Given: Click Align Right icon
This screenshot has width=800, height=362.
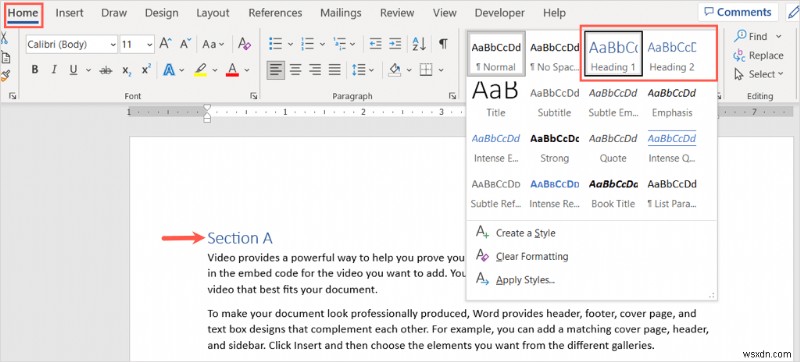Looking at the screenshot, I should coord(315,70).
